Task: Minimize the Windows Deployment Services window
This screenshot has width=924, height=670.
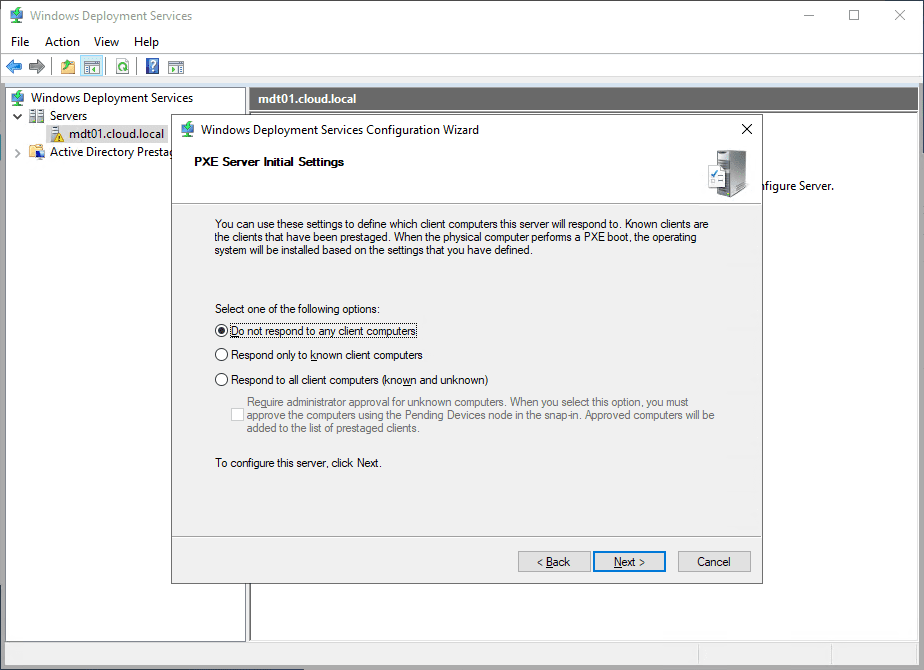Action: 809,15
